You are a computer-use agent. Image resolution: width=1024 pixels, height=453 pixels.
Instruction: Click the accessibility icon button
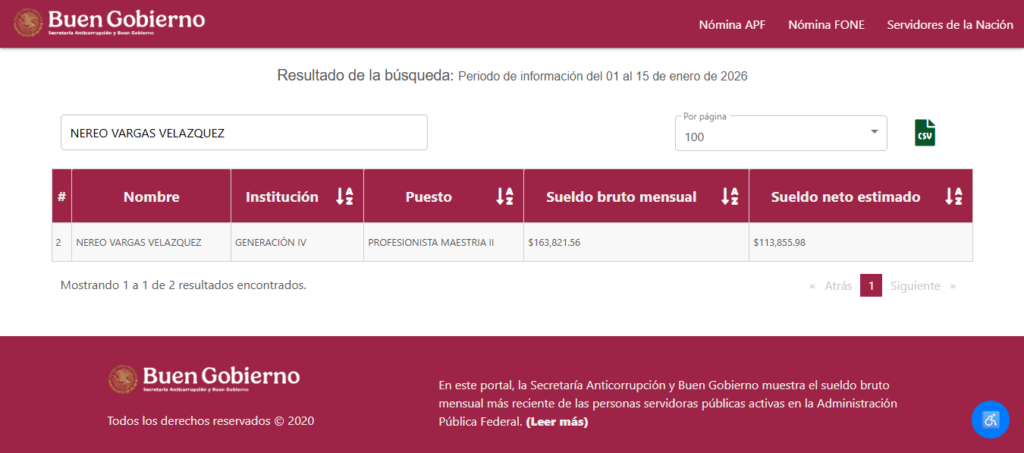click(x=990, y=419)
